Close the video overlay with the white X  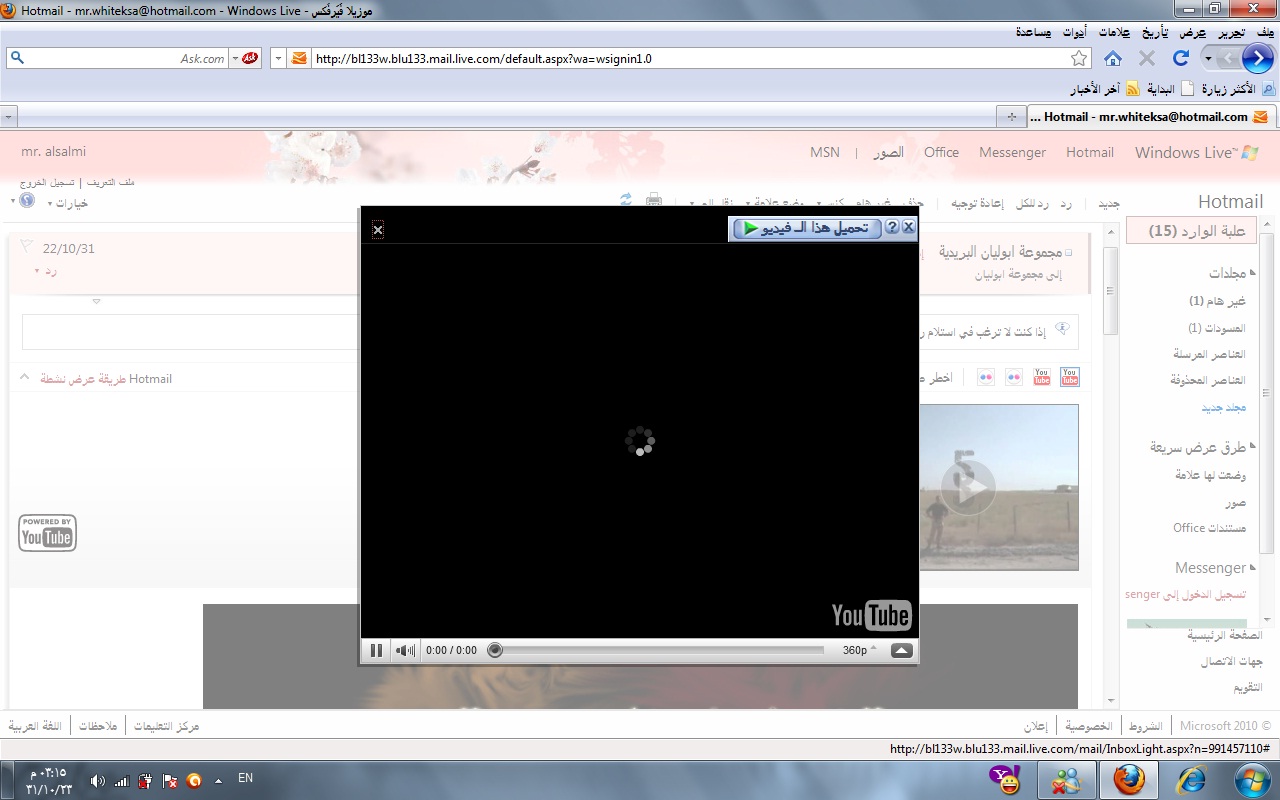(x=378, y=231)
